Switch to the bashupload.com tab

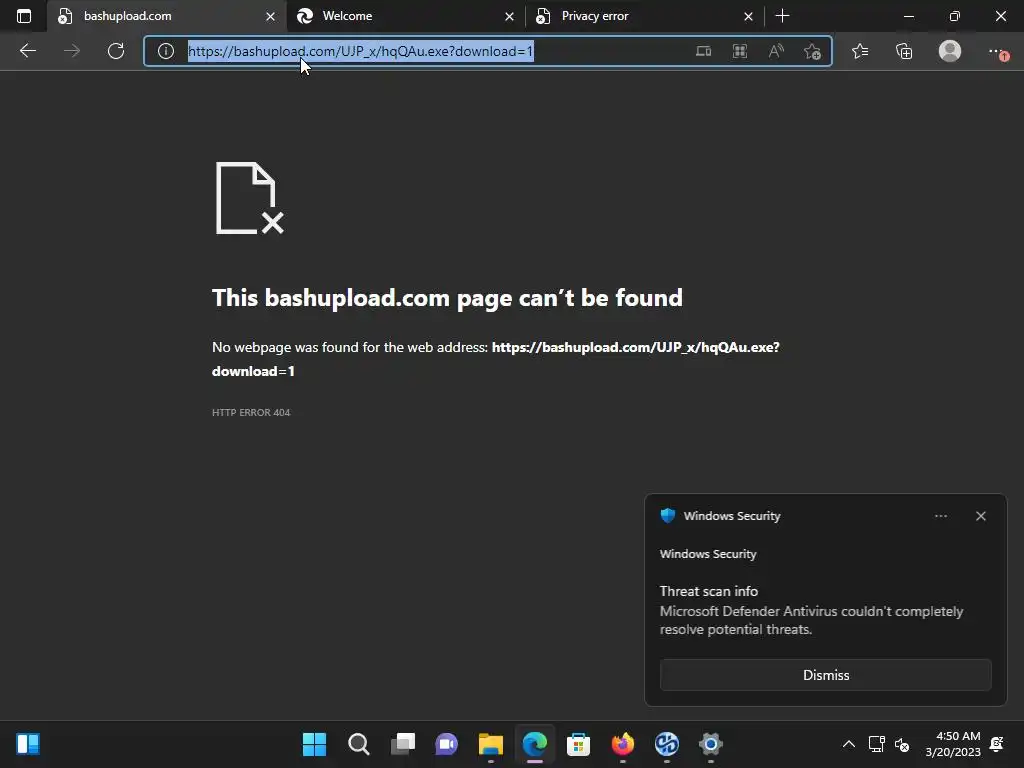(167, 16)
